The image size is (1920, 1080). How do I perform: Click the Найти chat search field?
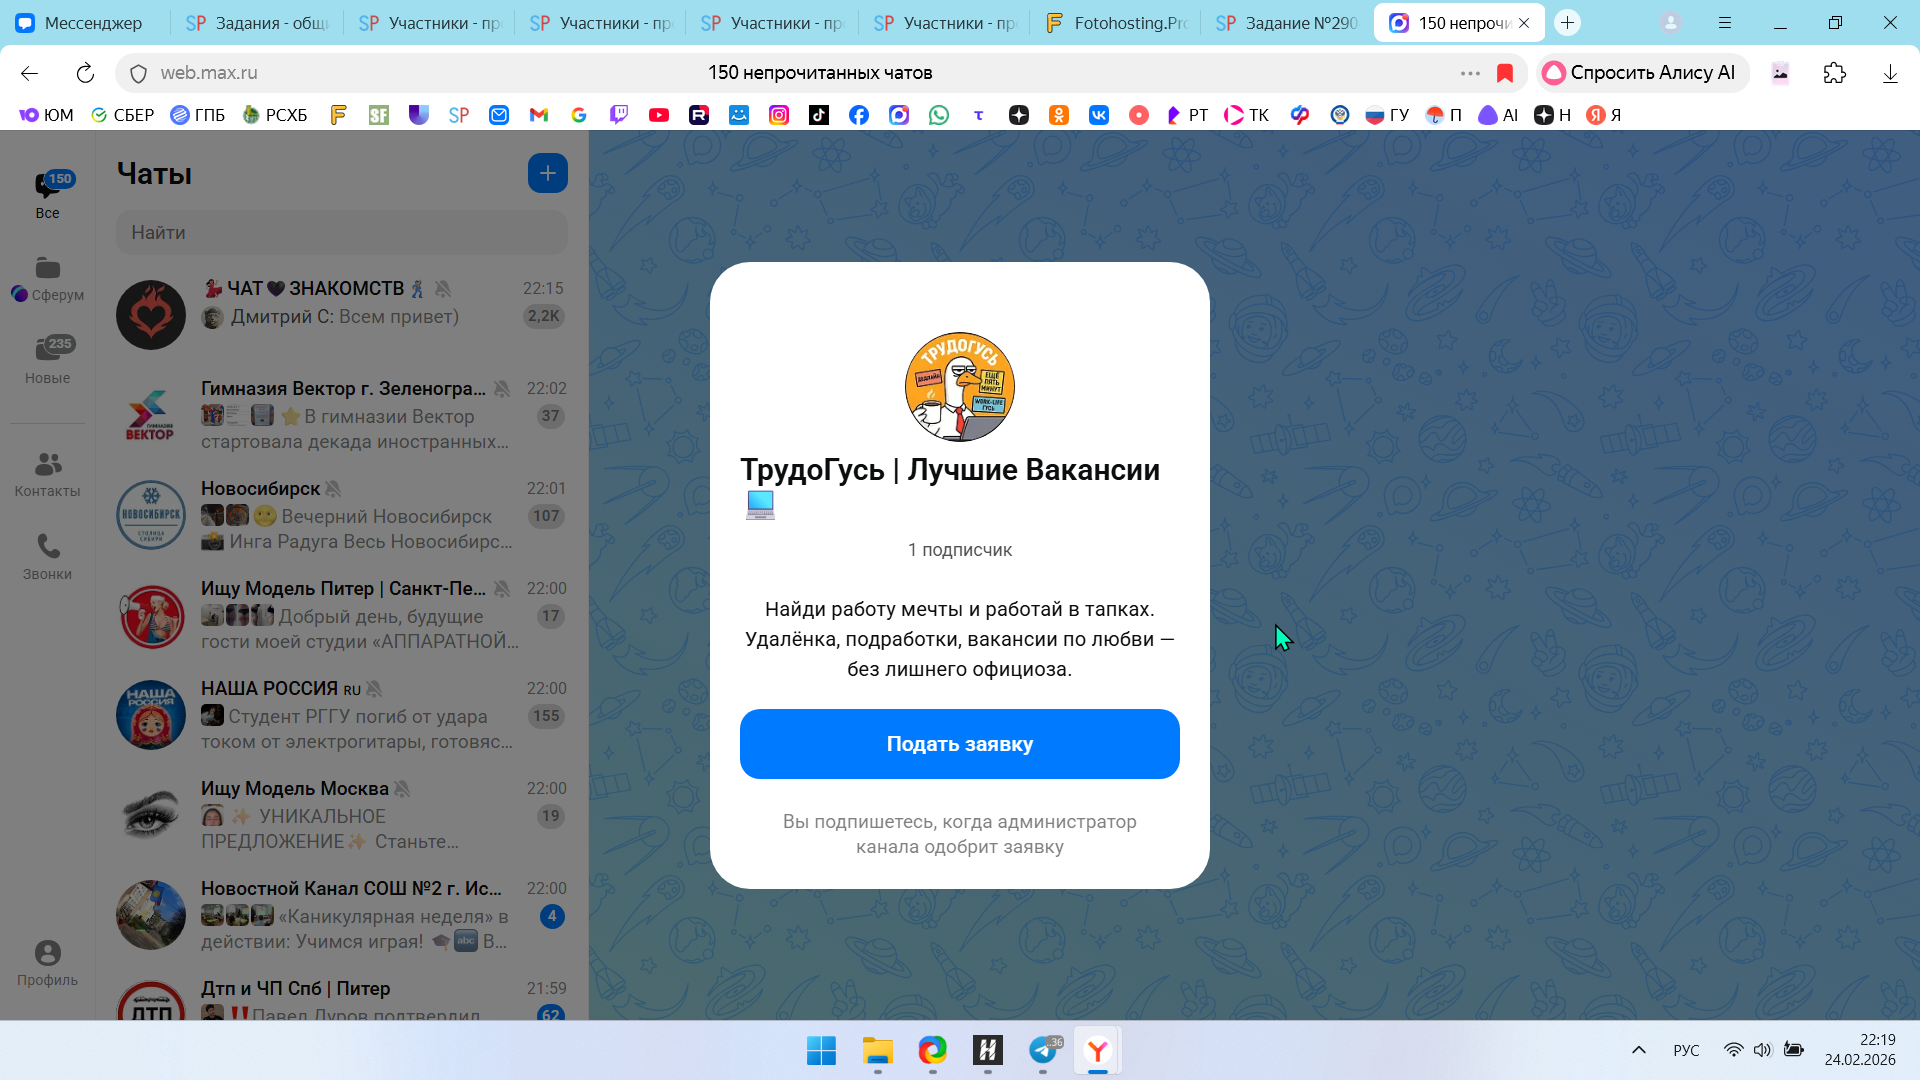point(342,232)
